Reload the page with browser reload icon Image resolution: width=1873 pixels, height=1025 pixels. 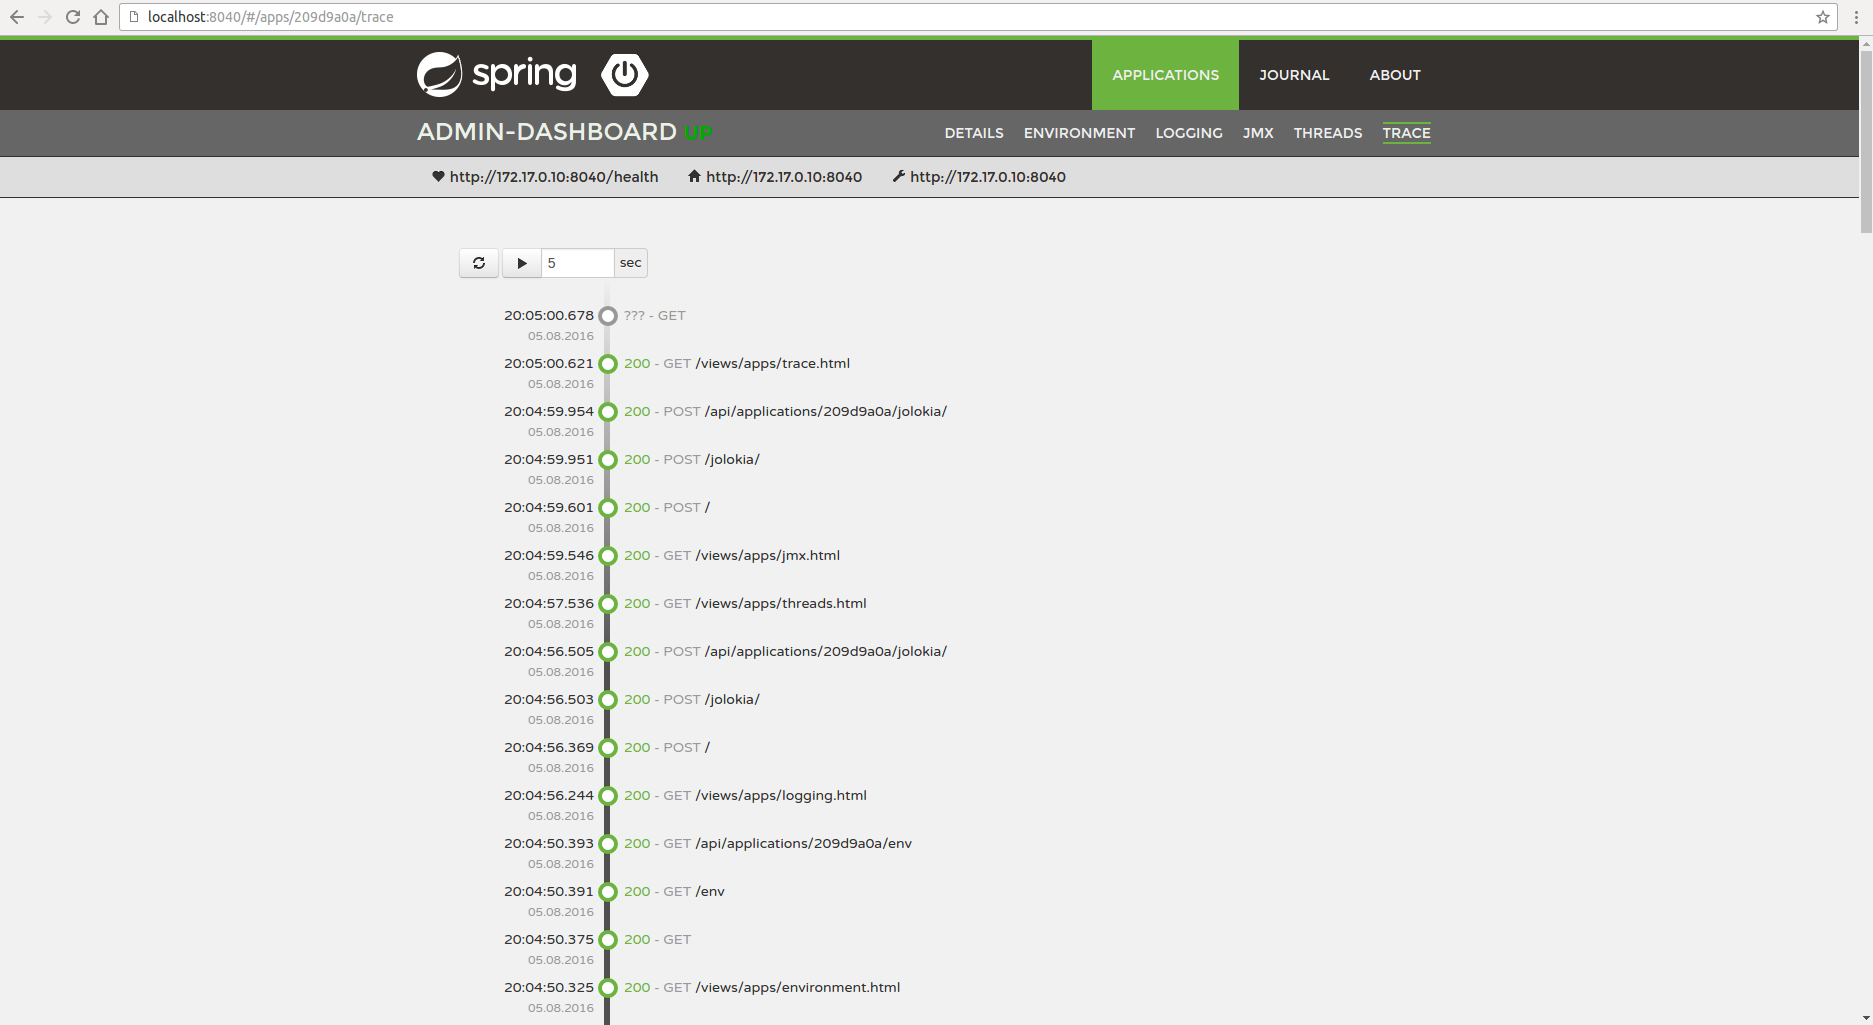tap(73, 17)
